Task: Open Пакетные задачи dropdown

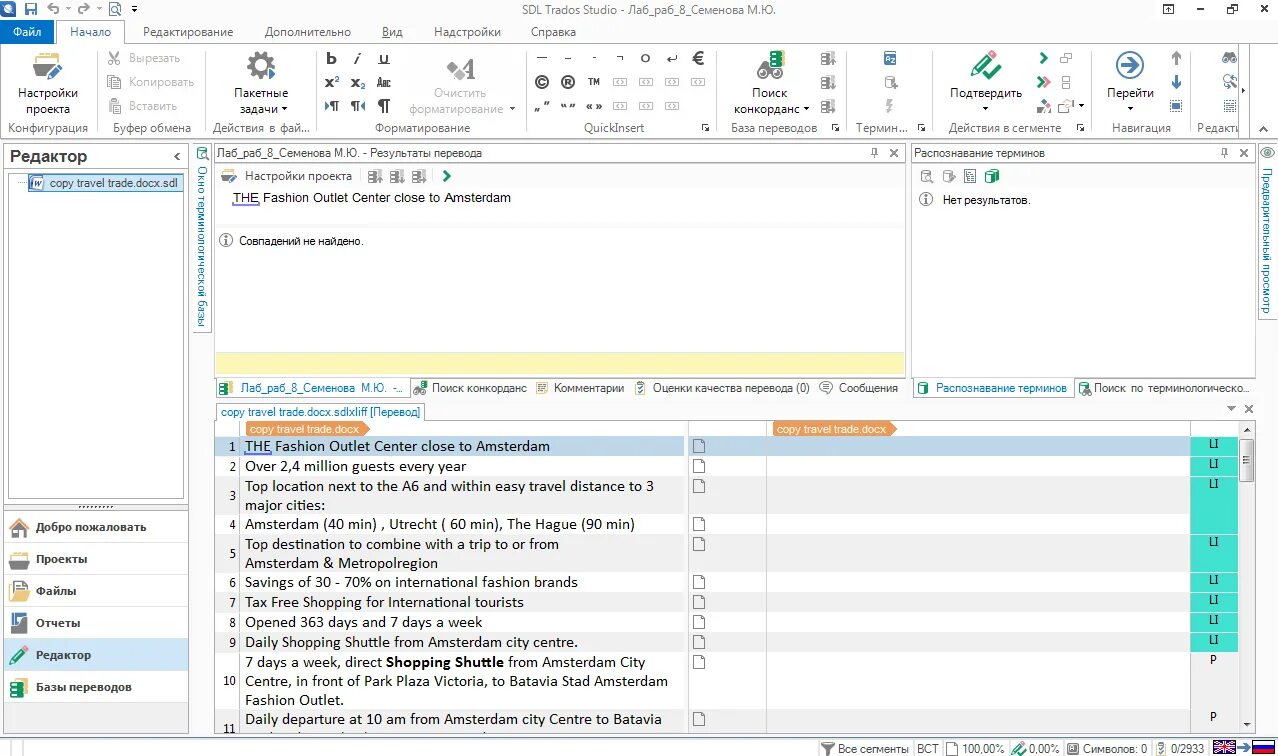Action: coord(261,84)
